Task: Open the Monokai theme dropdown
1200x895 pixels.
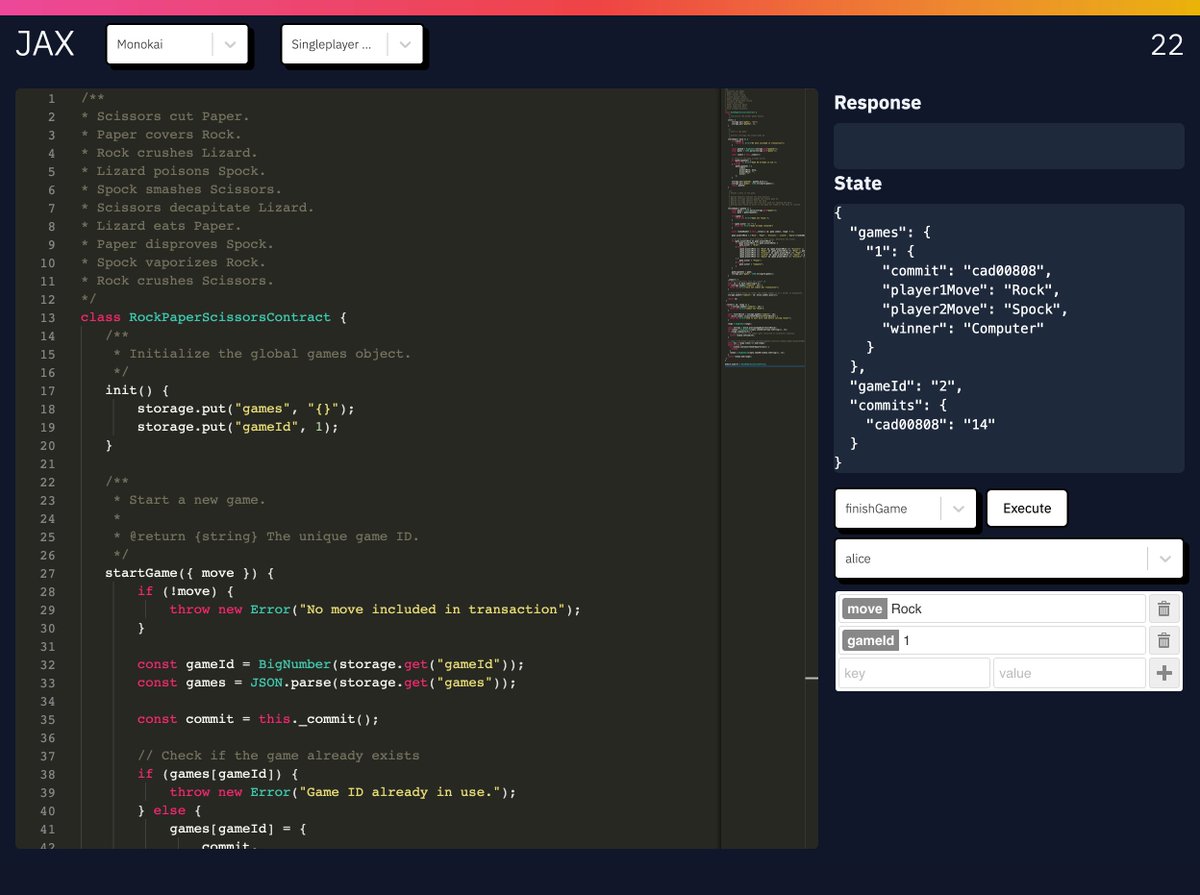Action: point(177,44)
